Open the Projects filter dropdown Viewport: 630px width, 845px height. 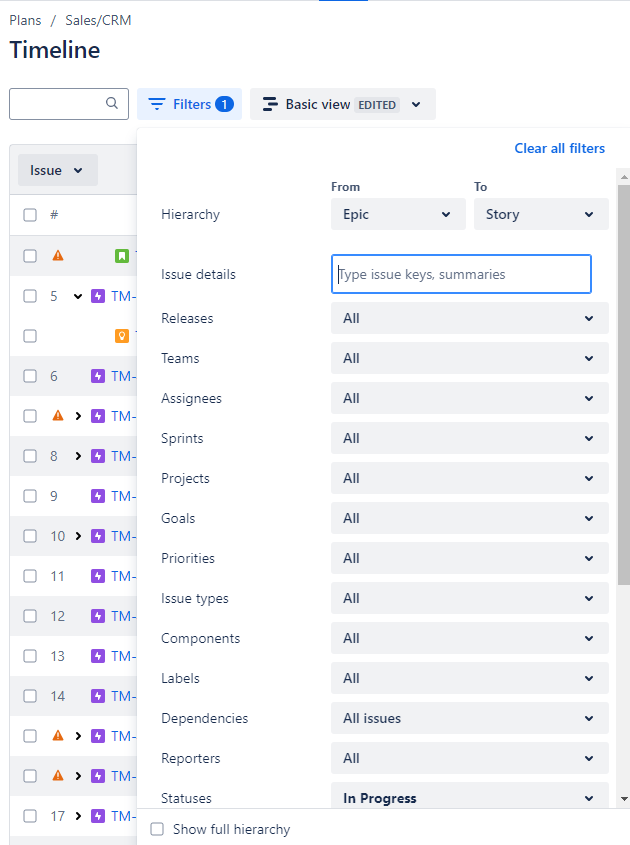[x=470, y=478]
